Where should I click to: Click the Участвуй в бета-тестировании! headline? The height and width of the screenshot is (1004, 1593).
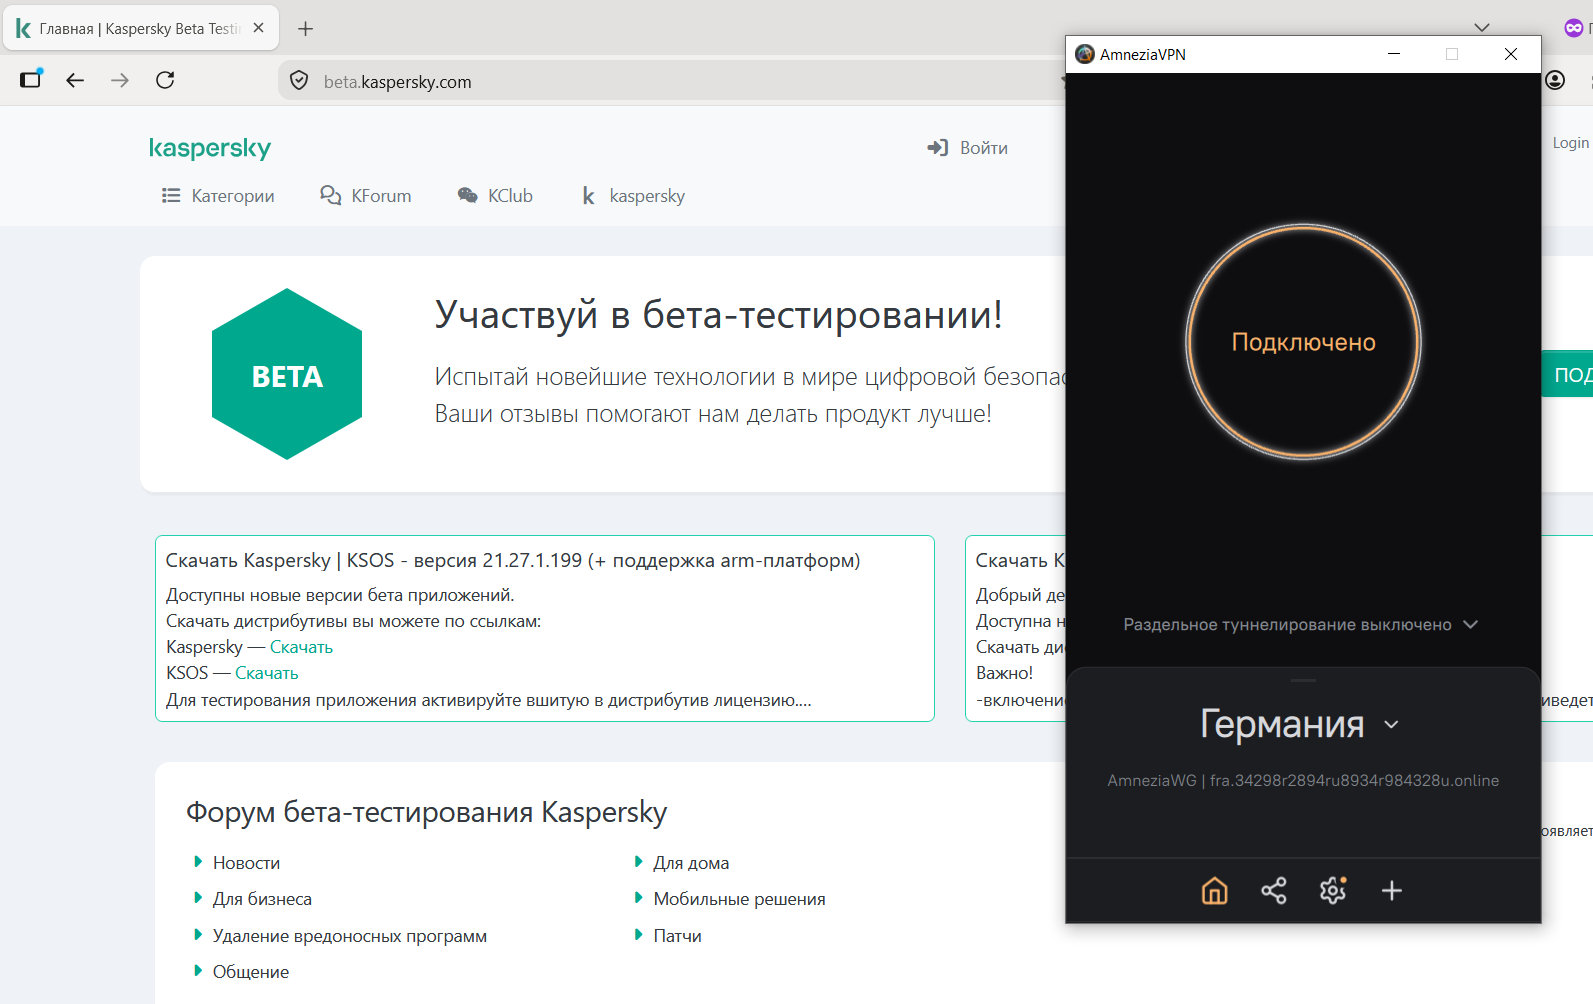coord(718,315)
